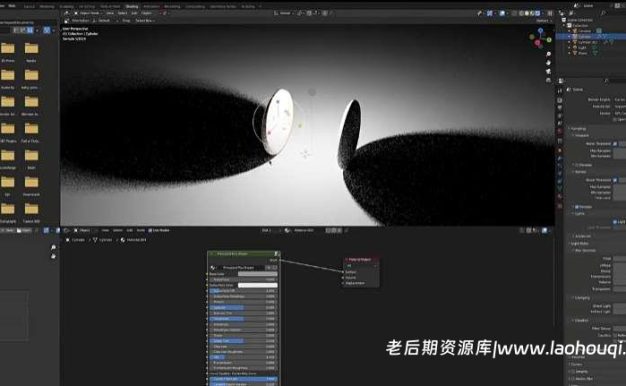Open viewport Options dropdown
626x386 pixels.
pyautogui.click(x=543, y=20)
